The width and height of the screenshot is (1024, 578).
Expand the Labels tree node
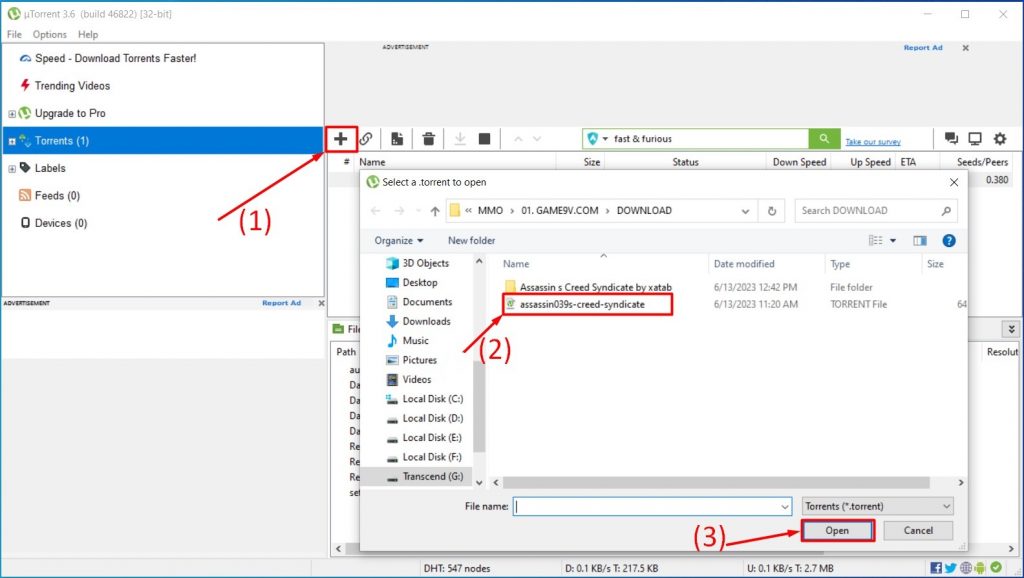pos(12,169)
